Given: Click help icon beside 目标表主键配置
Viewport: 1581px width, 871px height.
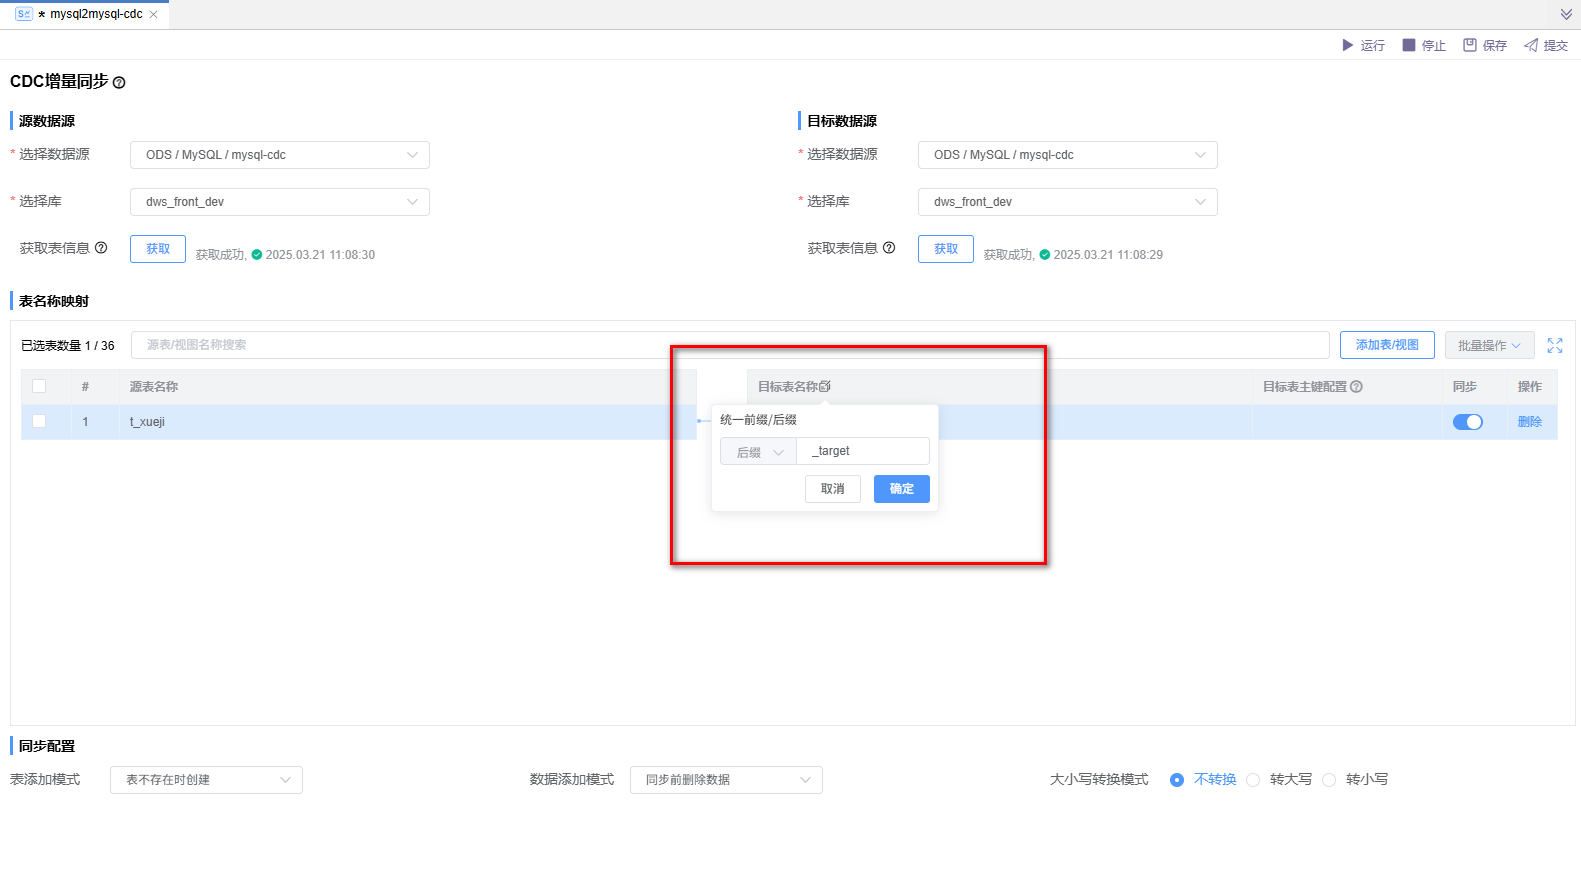Looking at the screenshot, I should [1357, 387].
